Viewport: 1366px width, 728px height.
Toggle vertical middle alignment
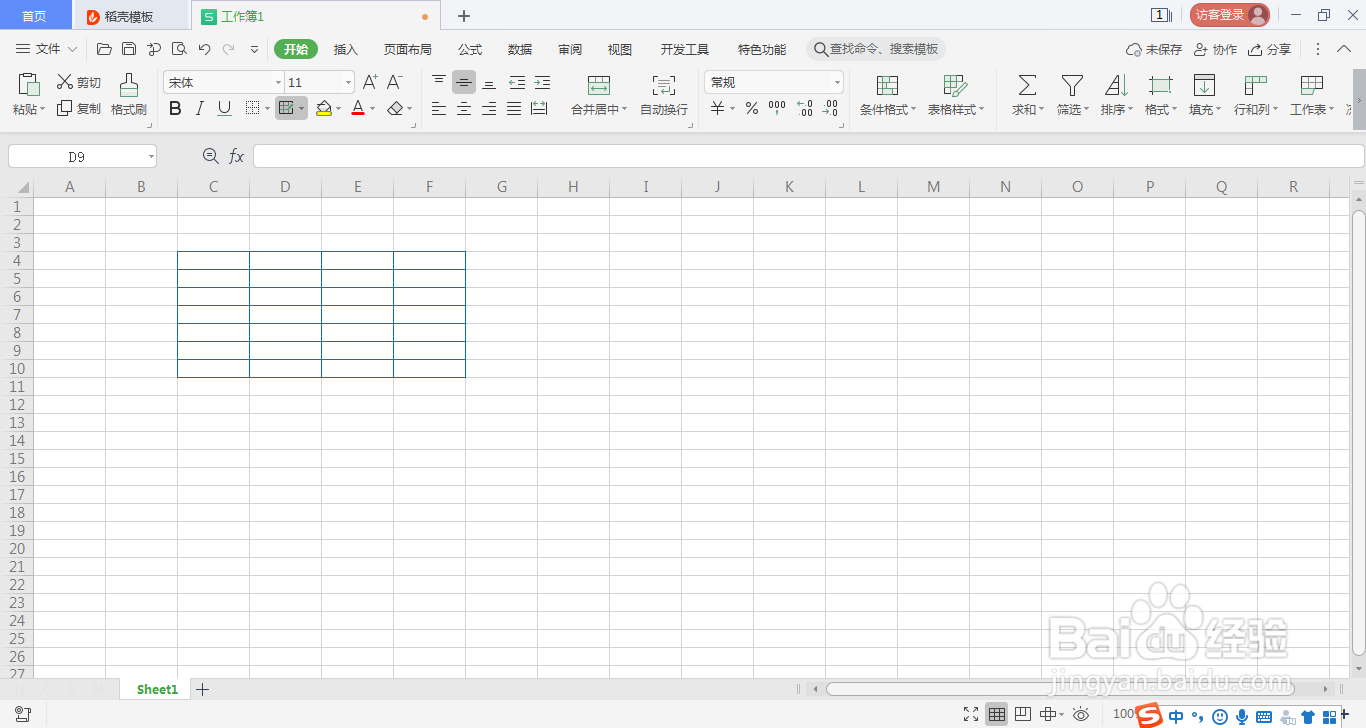point(464,82)
